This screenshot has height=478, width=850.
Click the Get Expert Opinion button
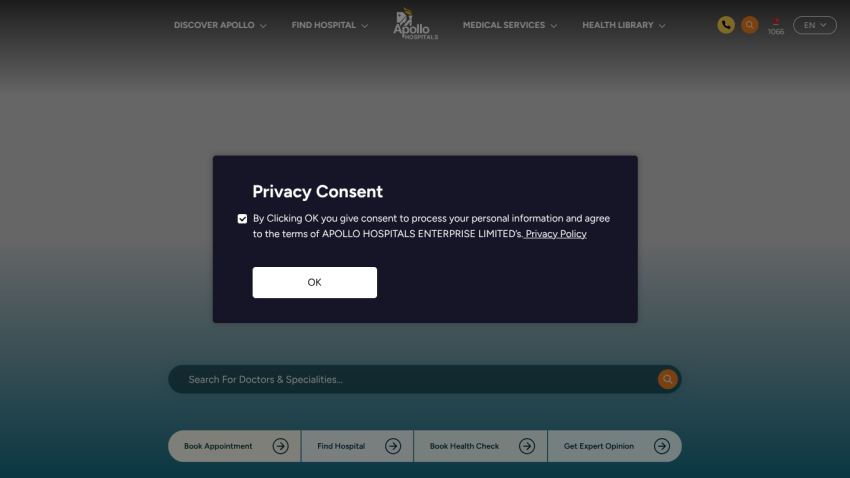[615, 446]
